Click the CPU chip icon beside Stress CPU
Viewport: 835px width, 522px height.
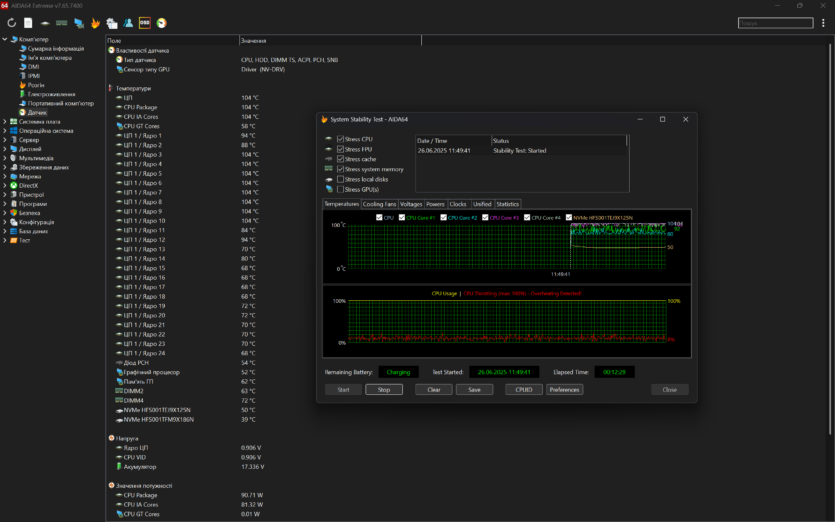(x=329, y=139)
